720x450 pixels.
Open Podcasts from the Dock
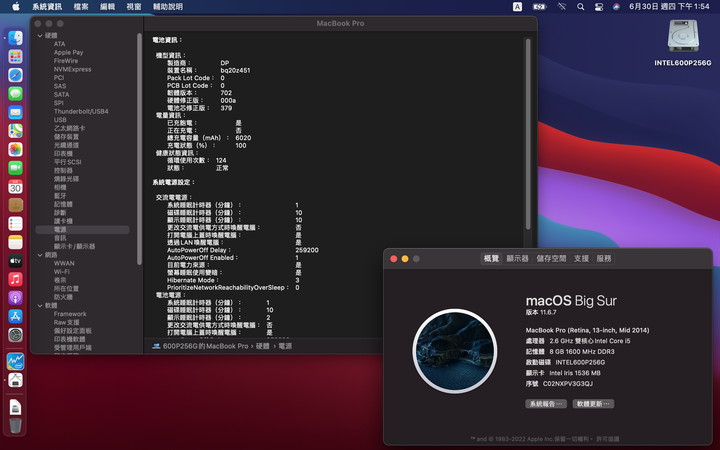click(x=15, y=298)
